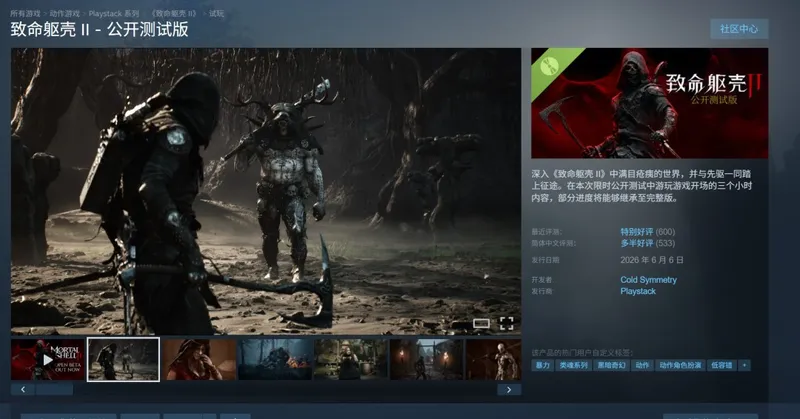Click the 试玩 breadcrumb link
The width and height of the screenshot is (800, 419).
click(x=216, y=13)
